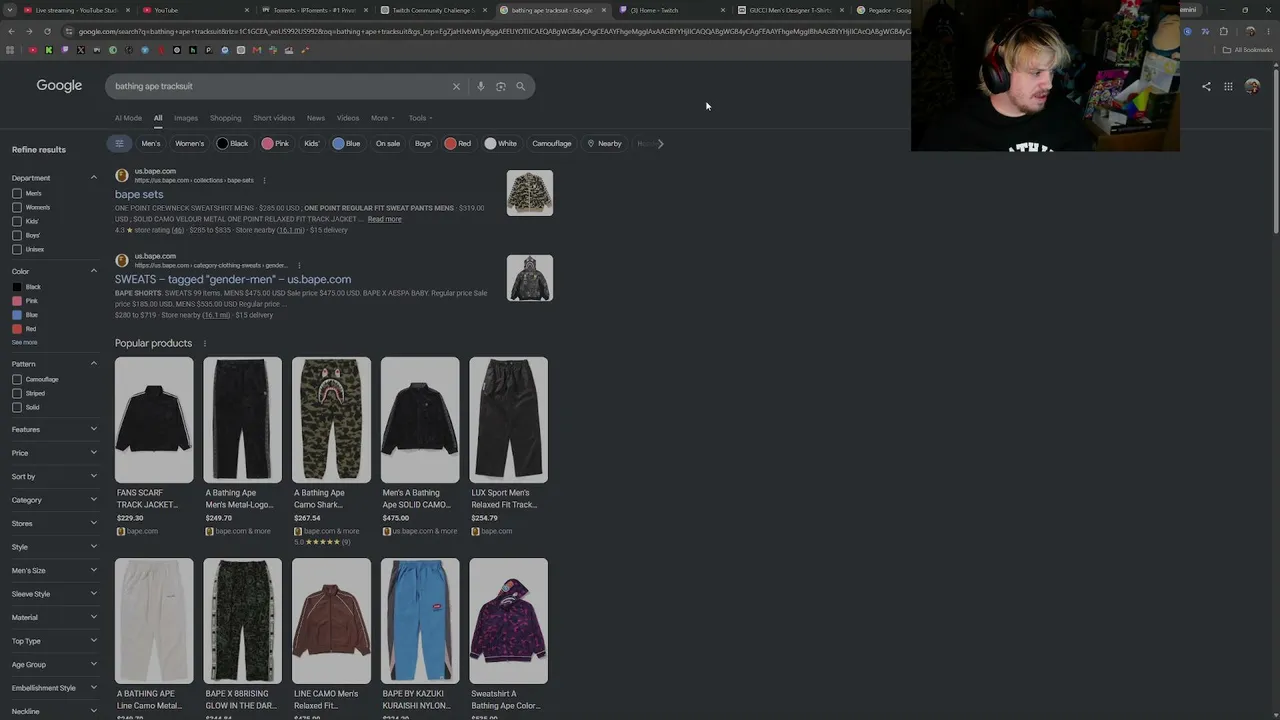Select the Blue color swatch in sidebar
The image size is (1280, 720).
pos(17,315)
